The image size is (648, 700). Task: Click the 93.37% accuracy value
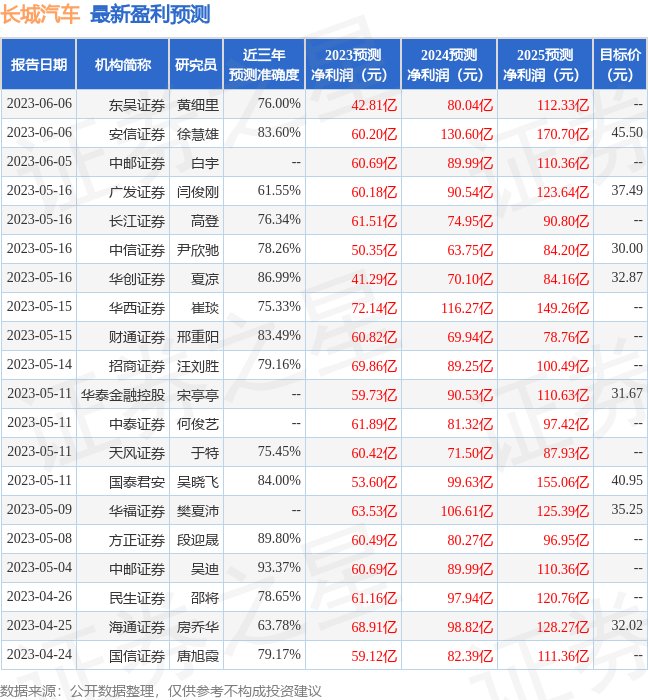pyautogui.click(x=279, y=567)
